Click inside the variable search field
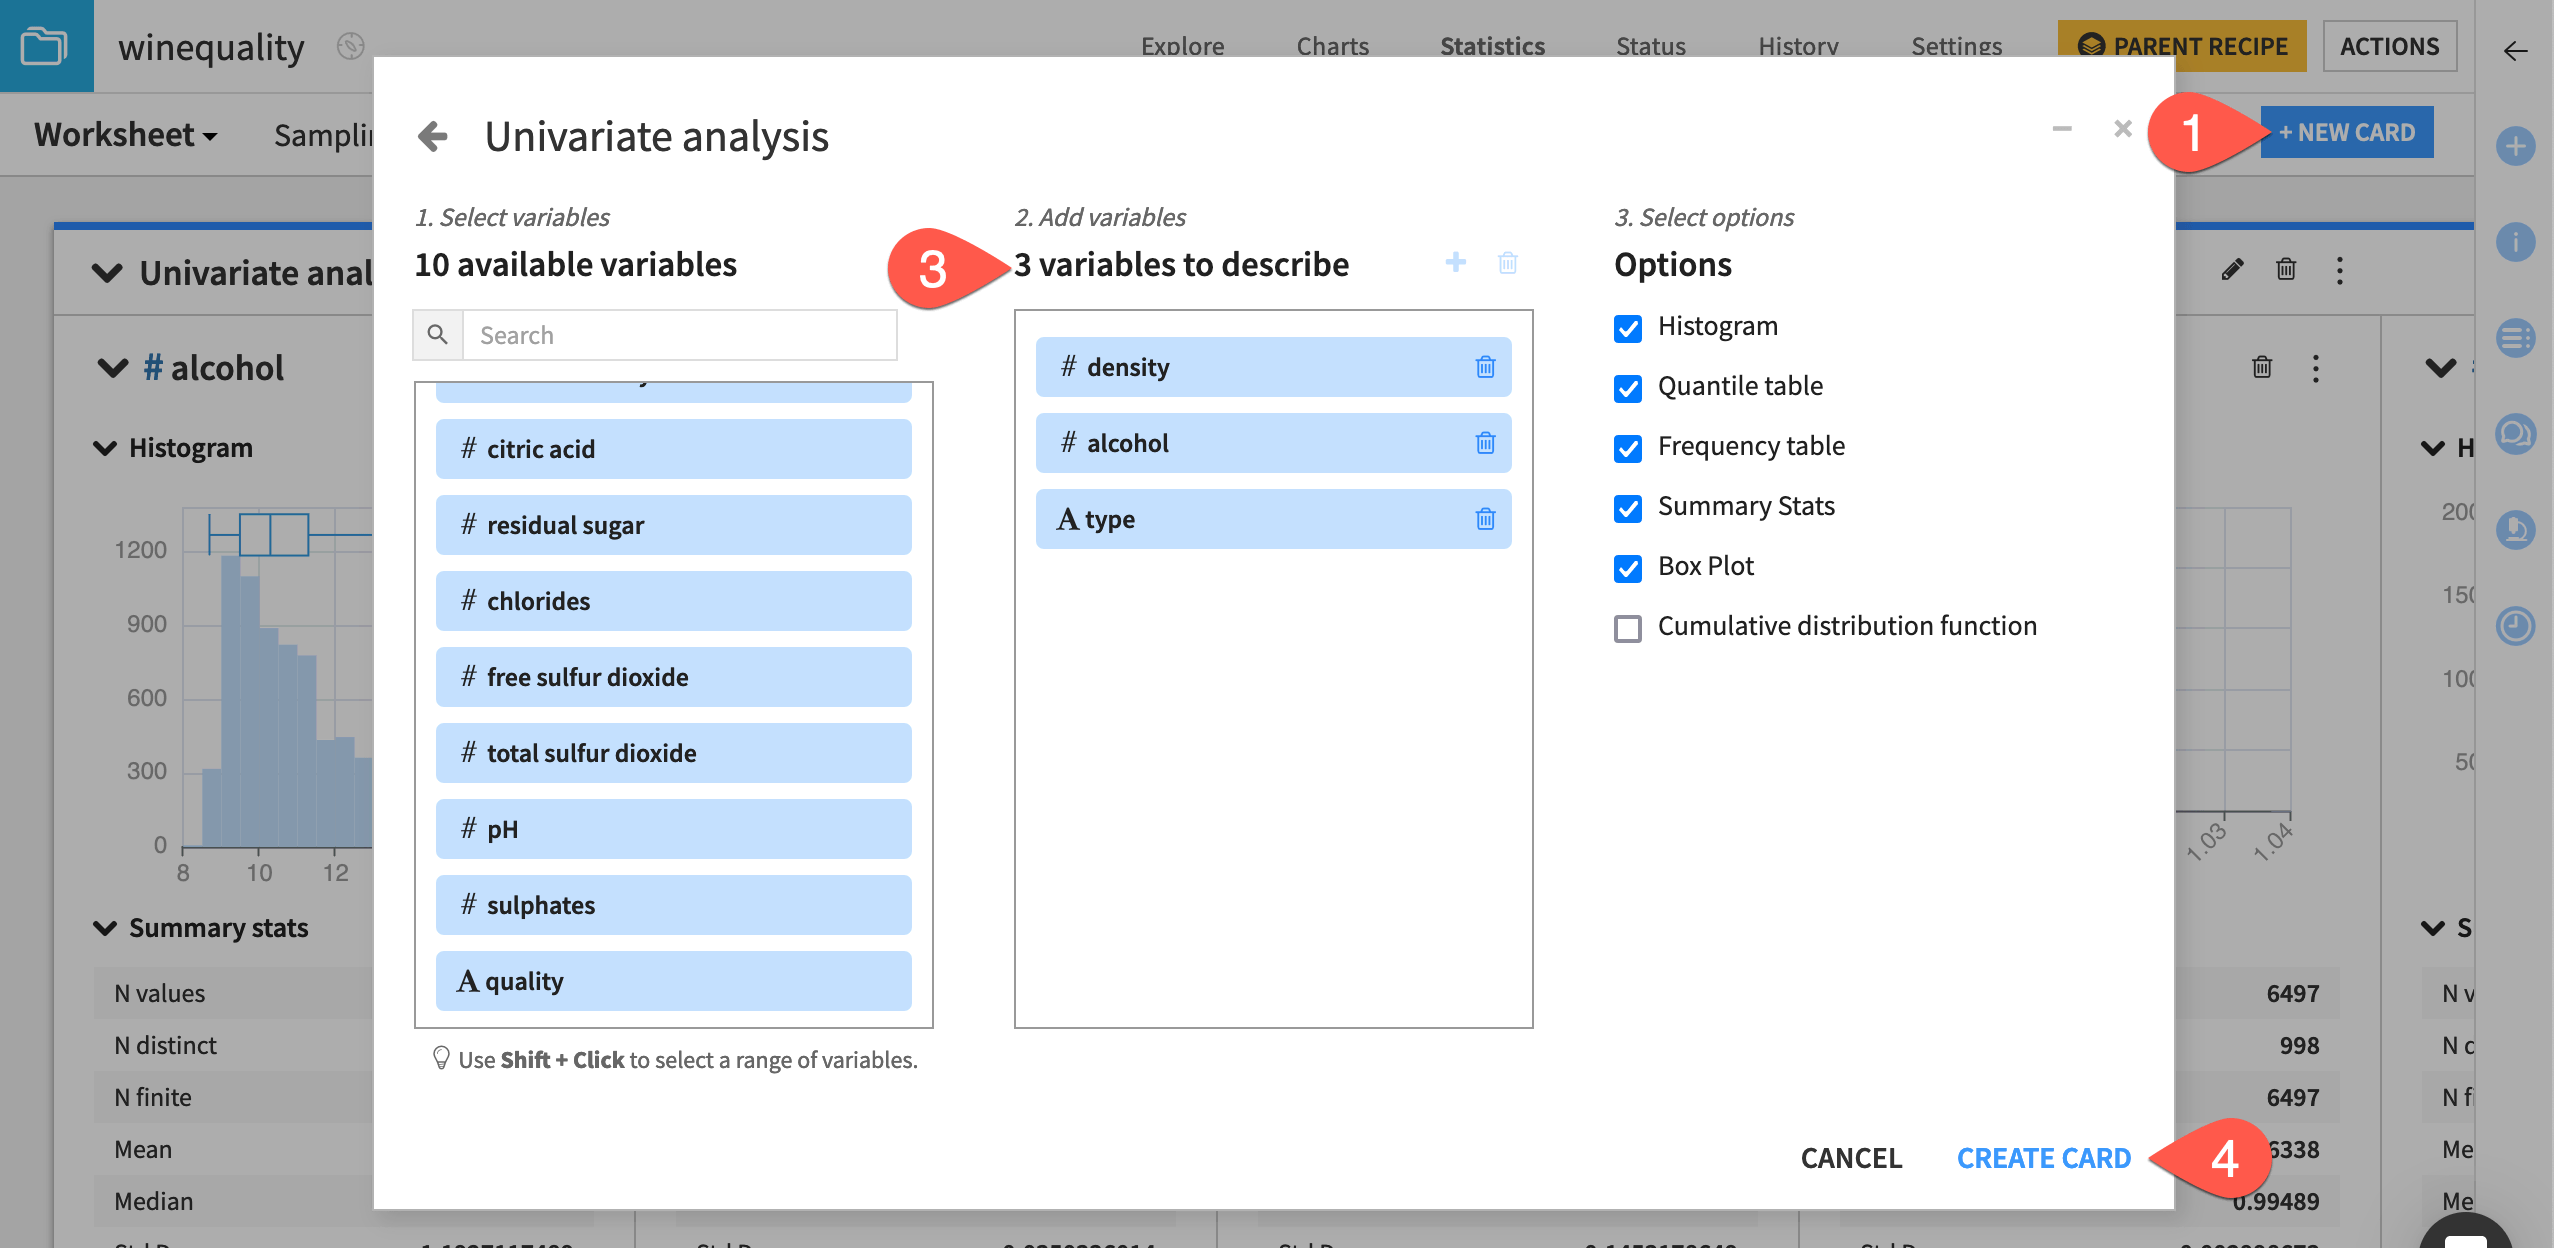This screenshot has height=1248, width=2554. point(680,334)
